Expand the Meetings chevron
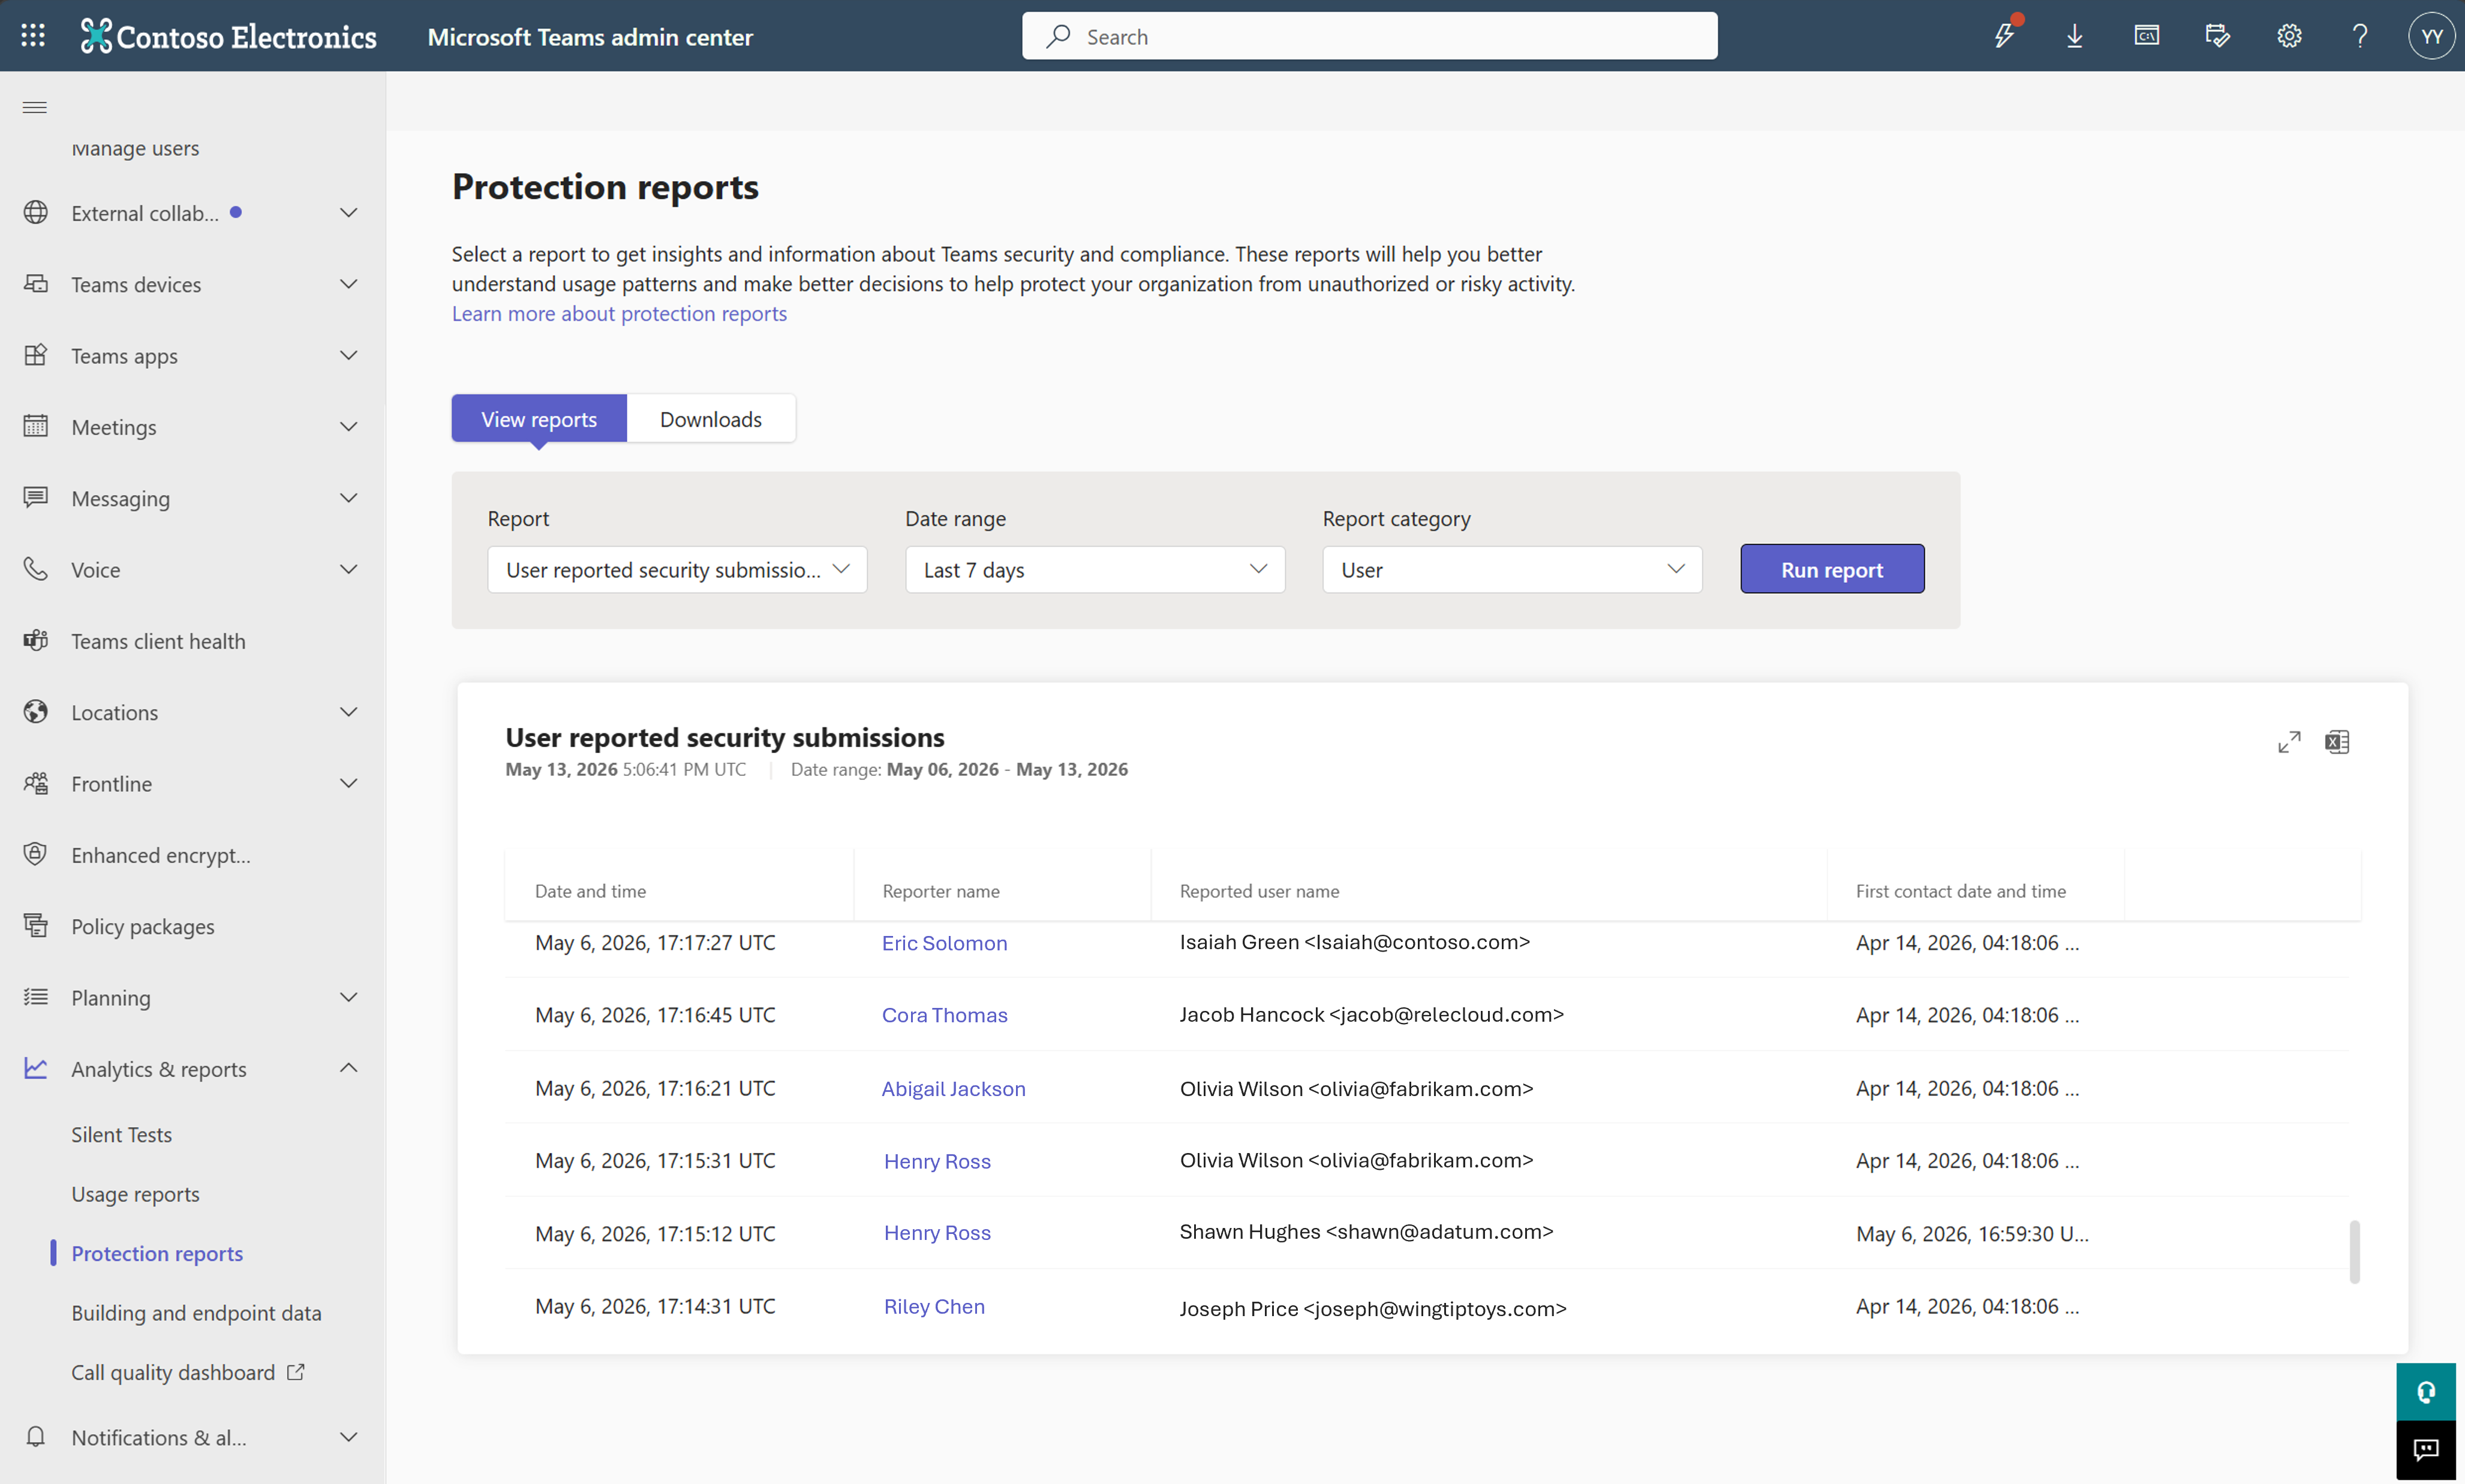The image size is (2465, 1484). pyautogui.click(x=348, y=427)
